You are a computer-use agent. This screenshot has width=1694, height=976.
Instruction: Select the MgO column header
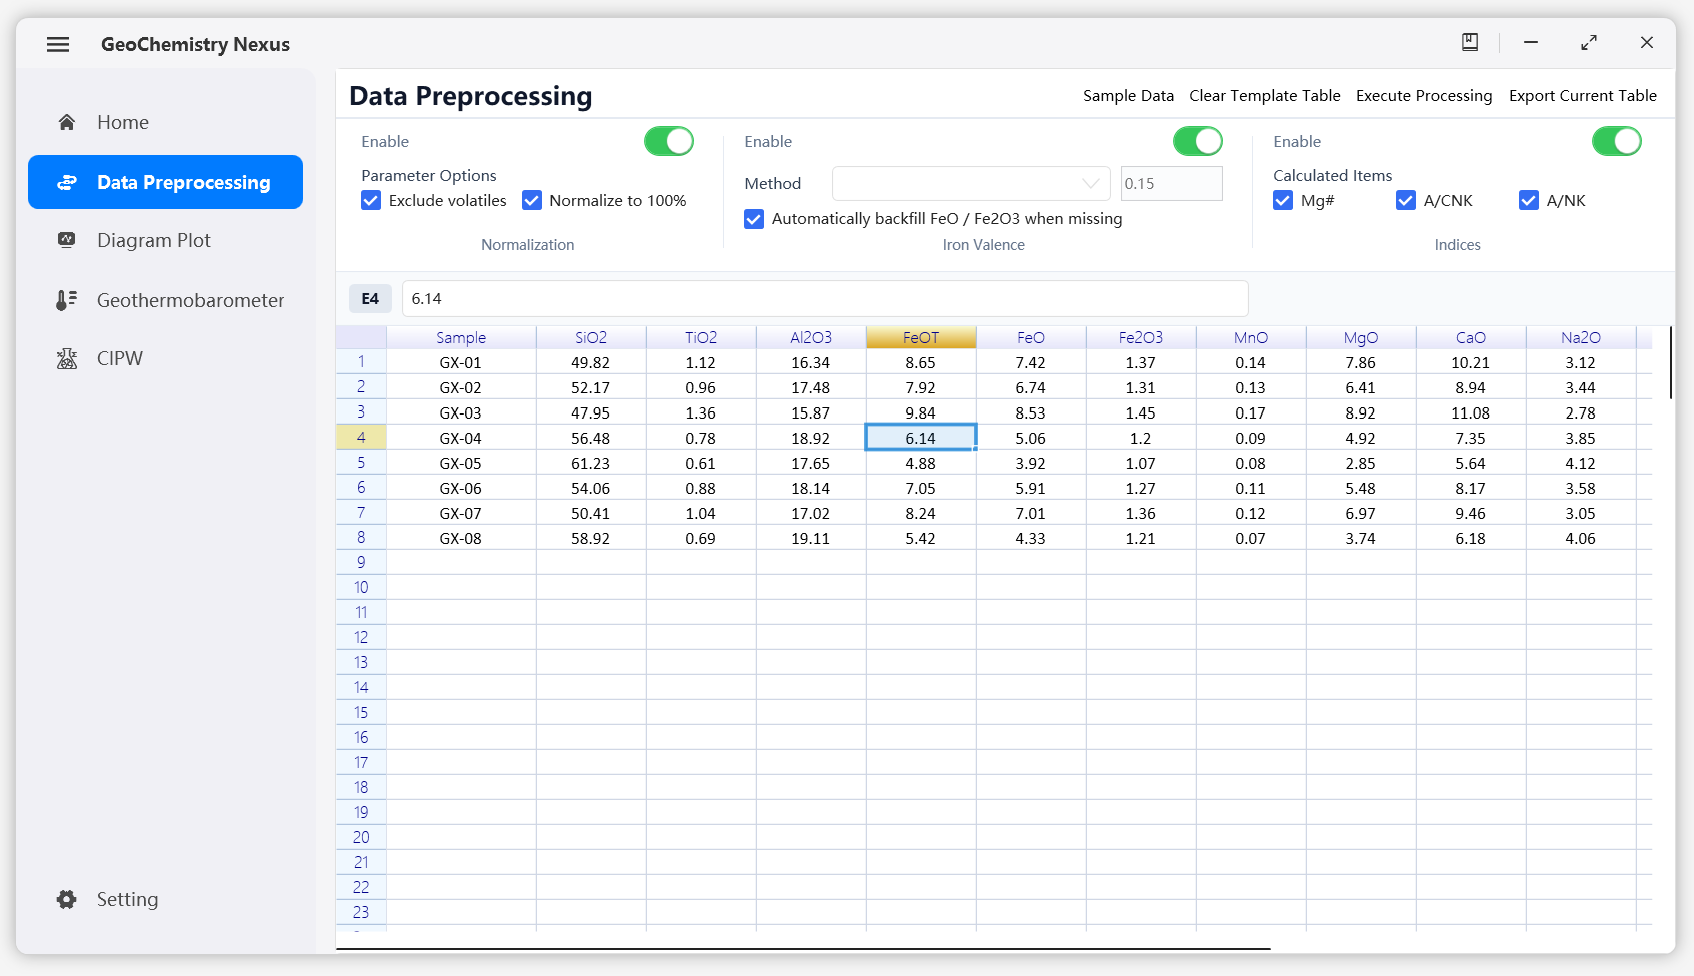click(x=1361, y=337)
